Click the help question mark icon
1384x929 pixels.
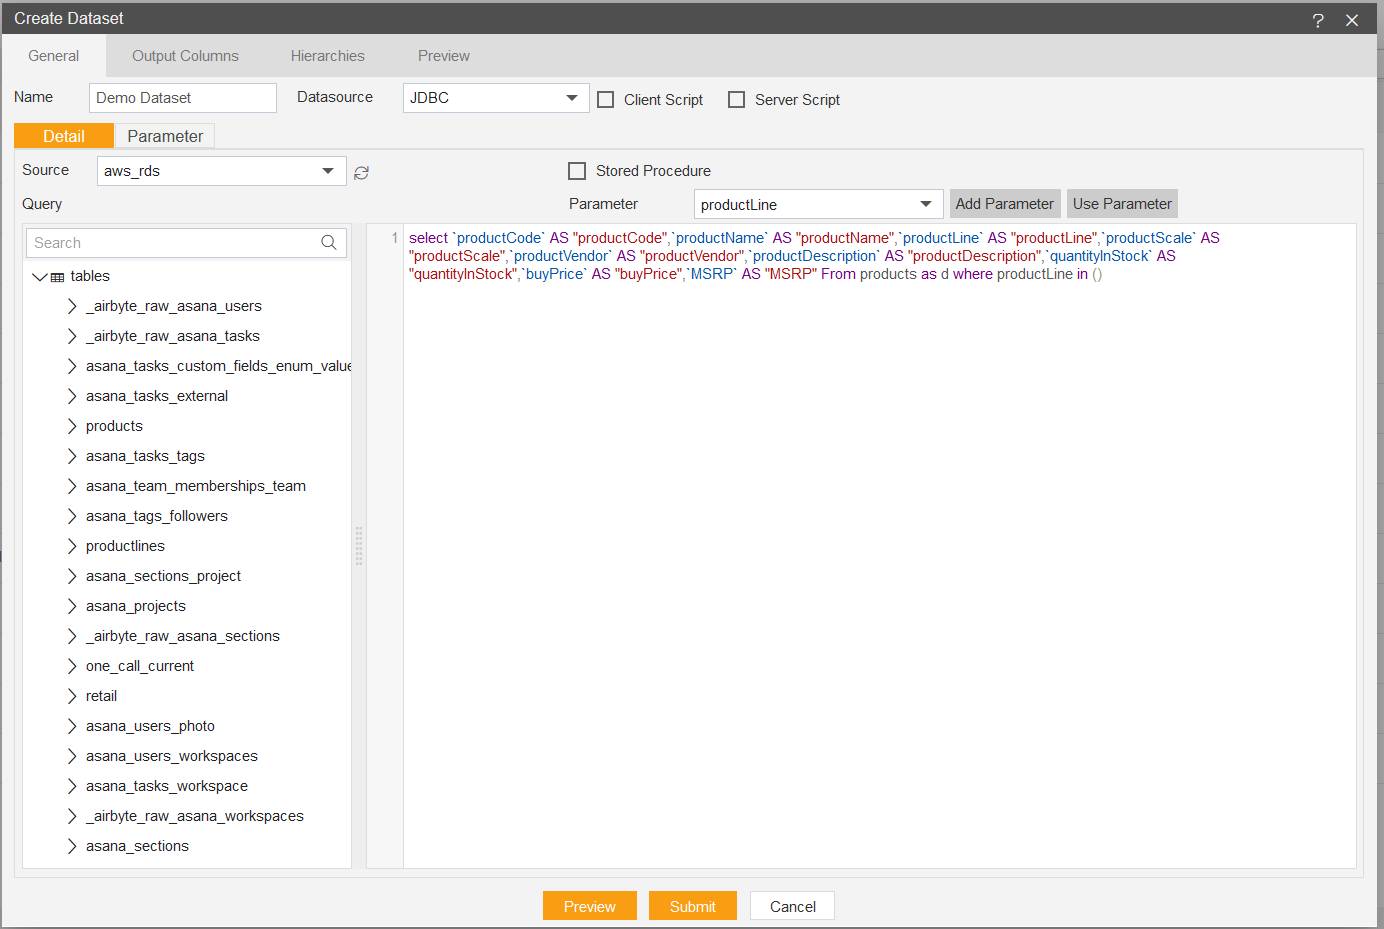1318,20
